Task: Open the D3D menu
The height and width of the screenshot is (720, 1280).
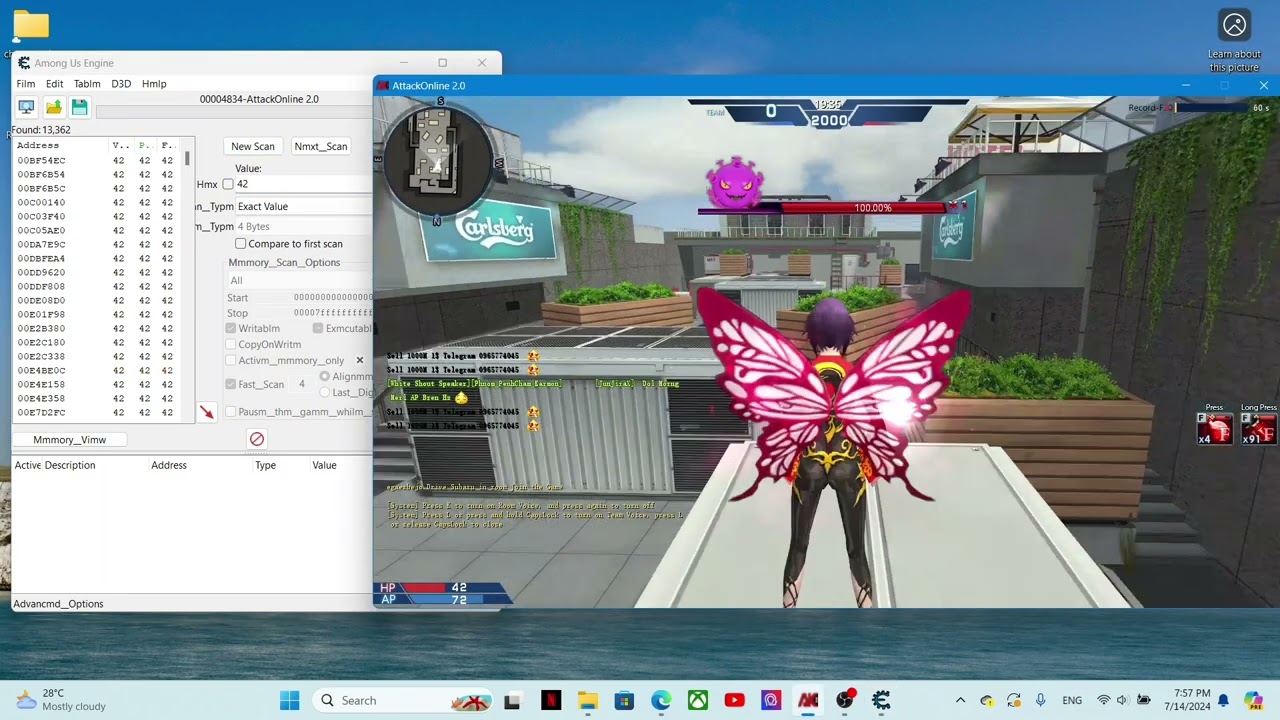Action: click(x=121, y=84)
